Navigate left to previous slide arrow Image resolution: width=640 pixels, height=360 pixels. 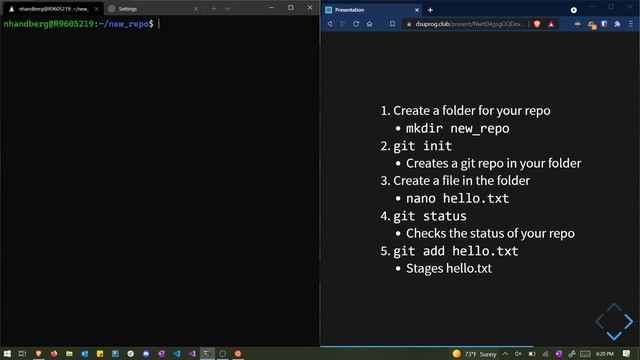click(x=599, y=322)
